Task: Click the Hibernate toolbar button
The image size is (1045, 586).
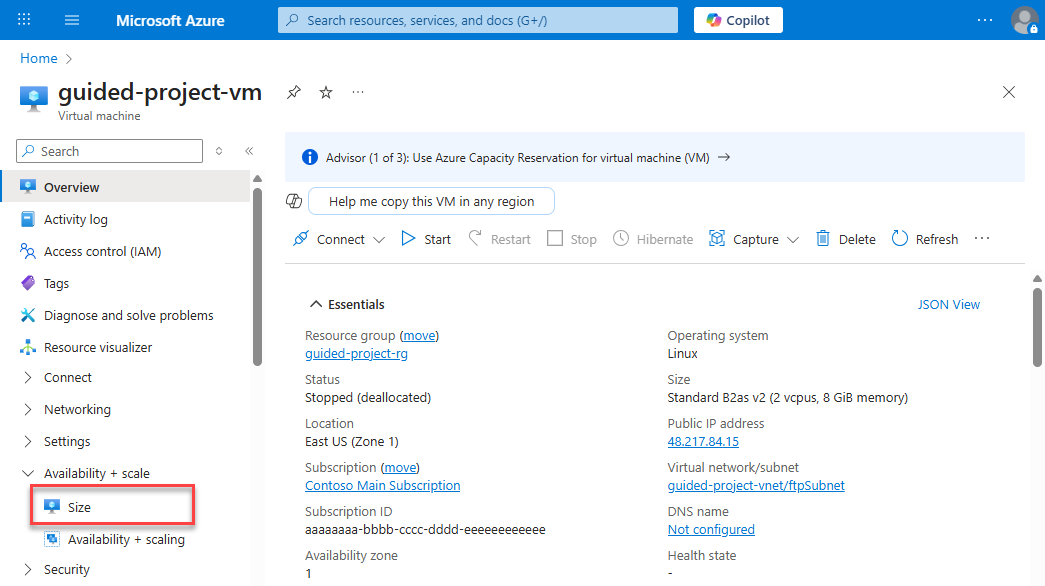Action: pos(653,239)
